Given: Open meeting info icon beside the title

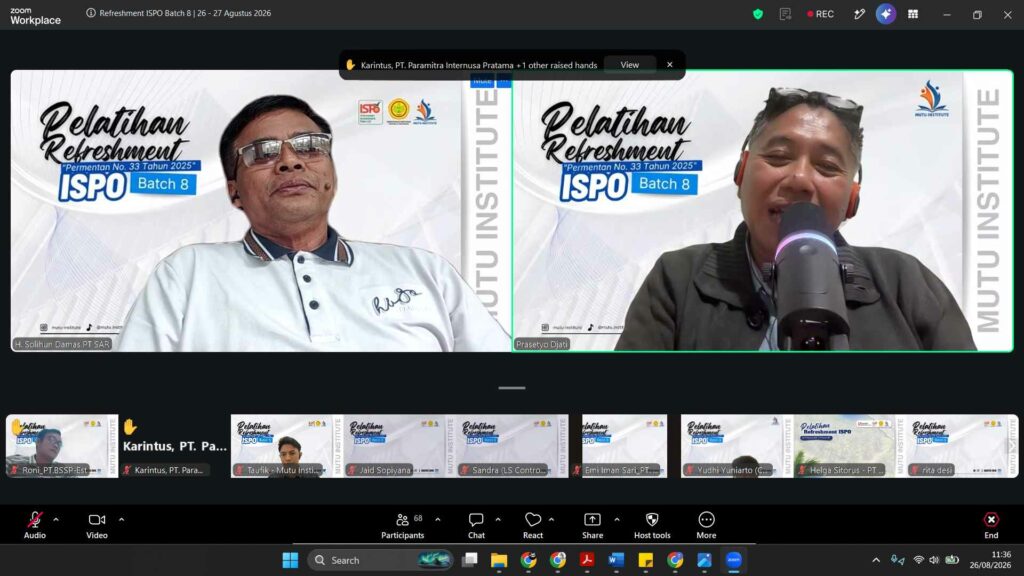Looking at the screenshot, I should pos(91,13).
